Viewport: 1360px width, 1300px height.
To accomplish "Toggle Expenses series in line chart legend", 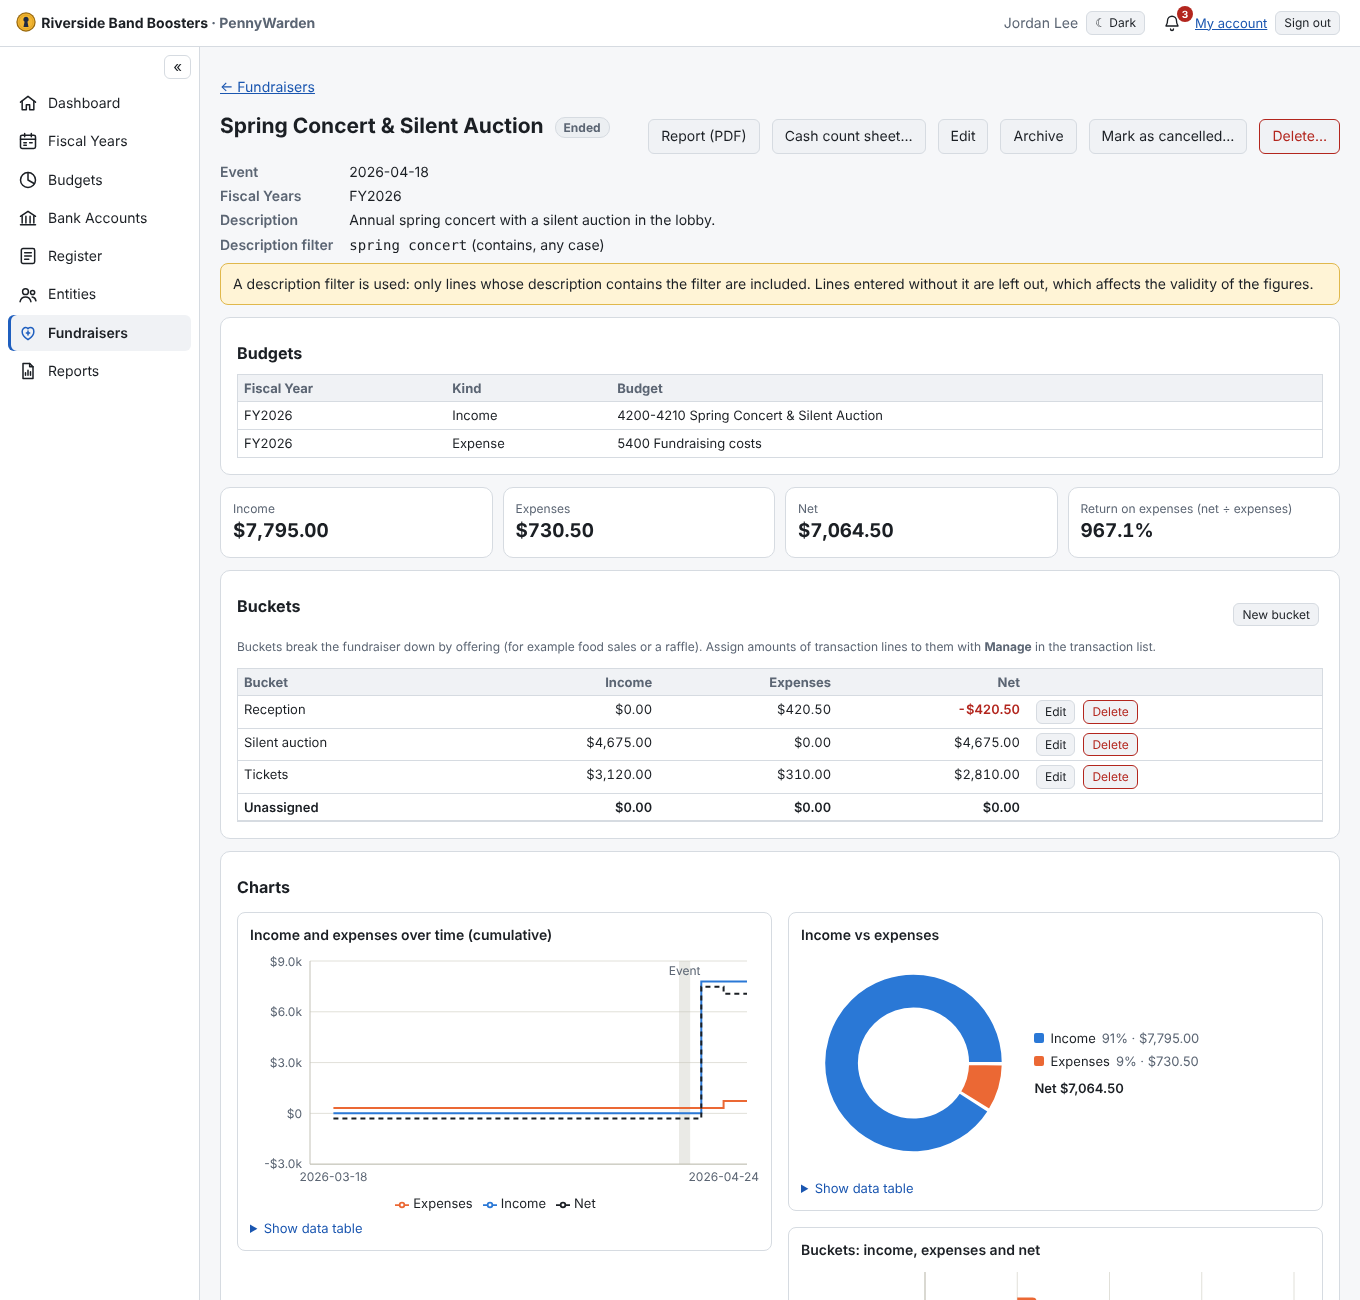I will (x=434, y=1204).
